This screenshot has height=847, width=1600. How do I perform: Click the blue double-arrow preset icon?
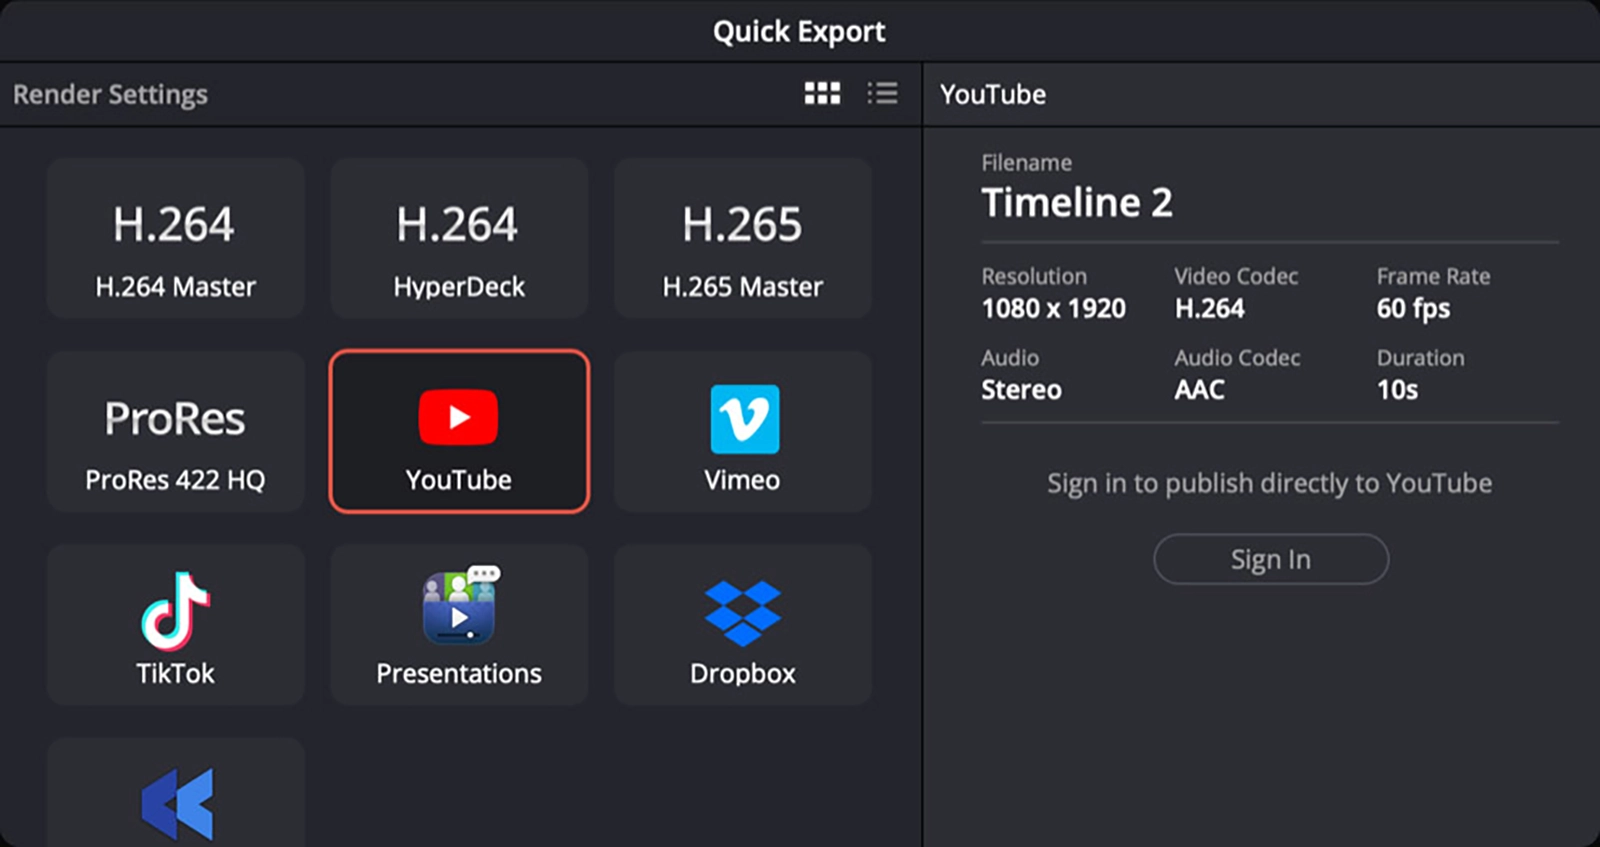tap(177, 802)
